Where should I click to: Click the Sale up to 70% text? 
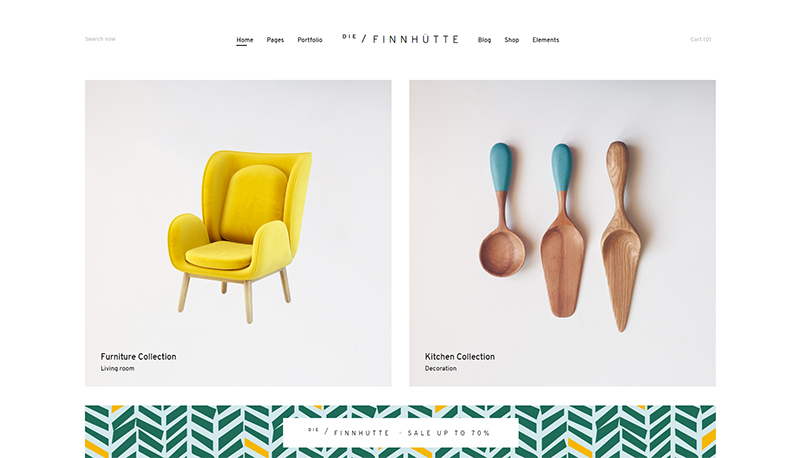[x=448, y=433]
